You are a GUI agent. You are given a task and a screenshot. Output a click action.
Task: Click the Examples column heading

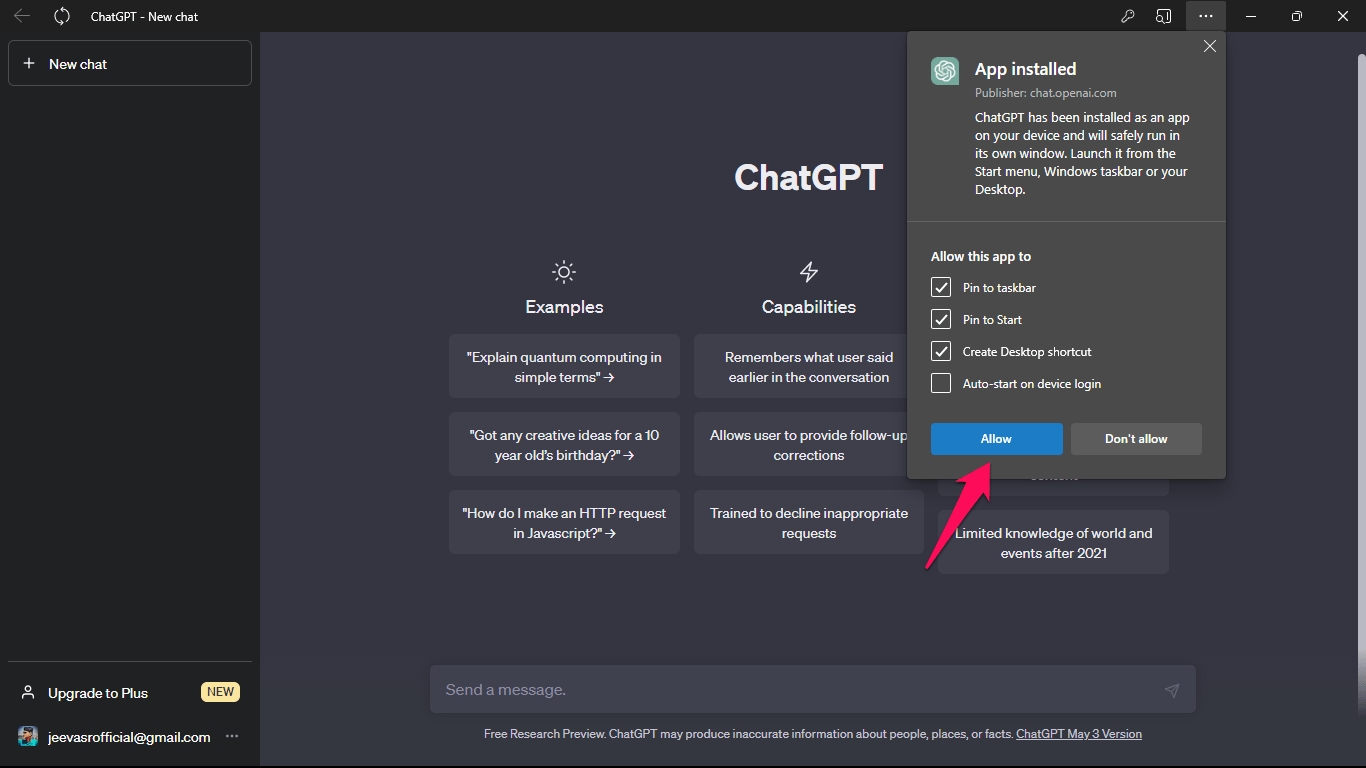coord(564,307)
